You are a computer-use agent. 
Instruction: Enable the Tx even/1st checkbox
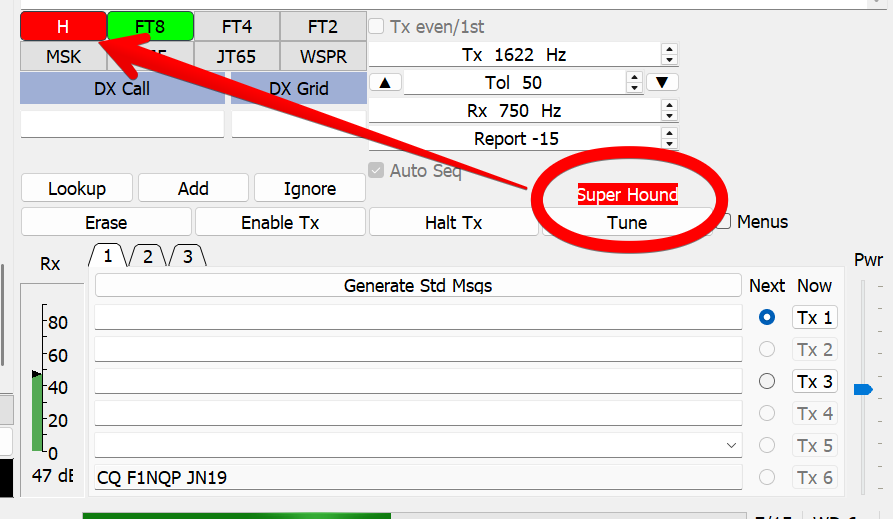click(x=377, y=27)
